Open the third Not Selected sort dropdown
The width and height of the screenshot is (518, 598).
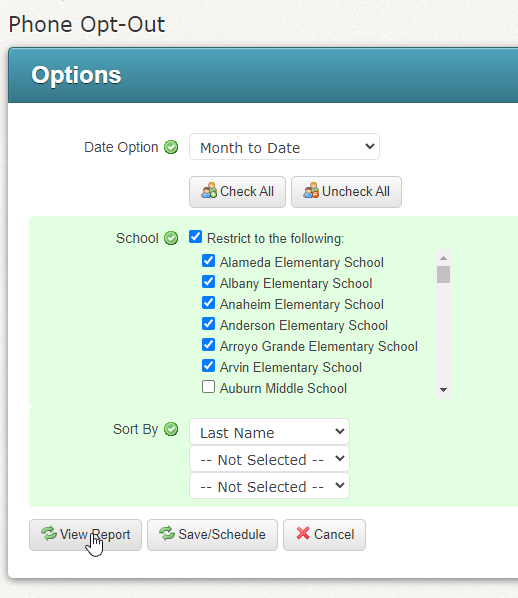[x=269, y=486]
